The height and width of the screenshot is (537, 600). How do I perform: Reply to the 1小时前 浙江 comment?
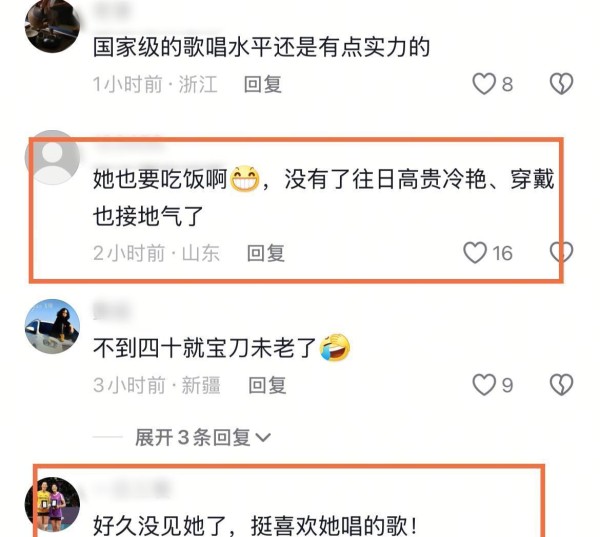tap(263, 84)
